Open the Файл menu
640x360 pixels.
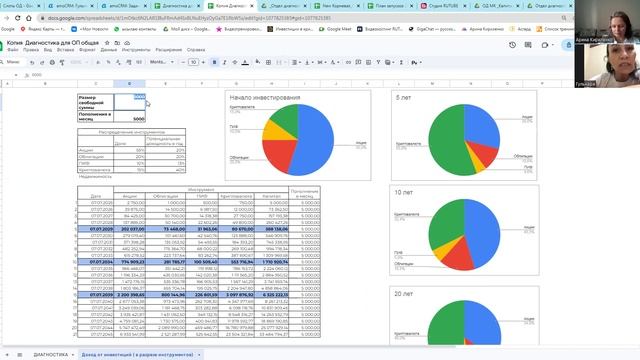13,49
